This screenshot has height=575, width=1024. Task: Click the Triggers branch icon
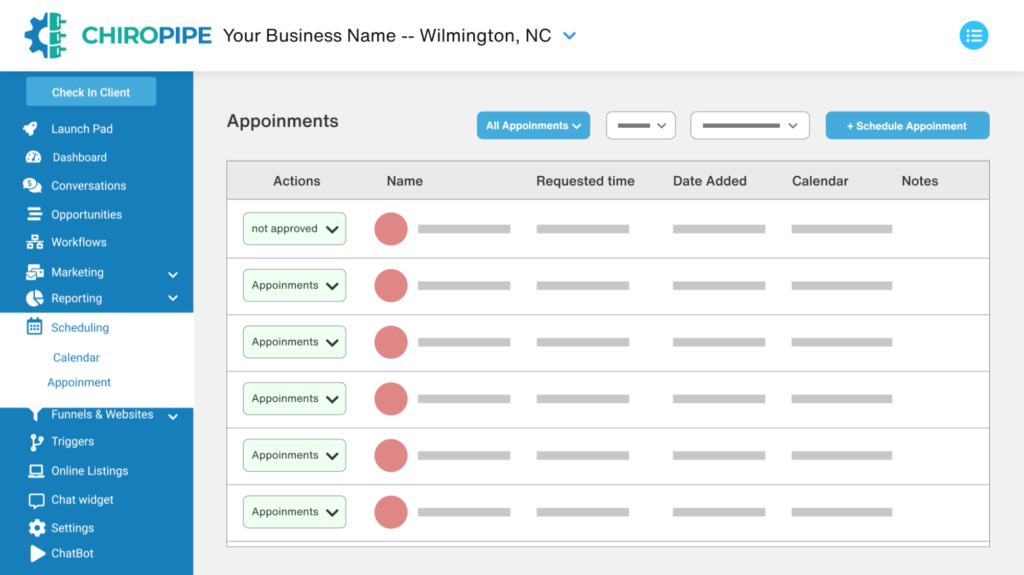coord(37,442)
